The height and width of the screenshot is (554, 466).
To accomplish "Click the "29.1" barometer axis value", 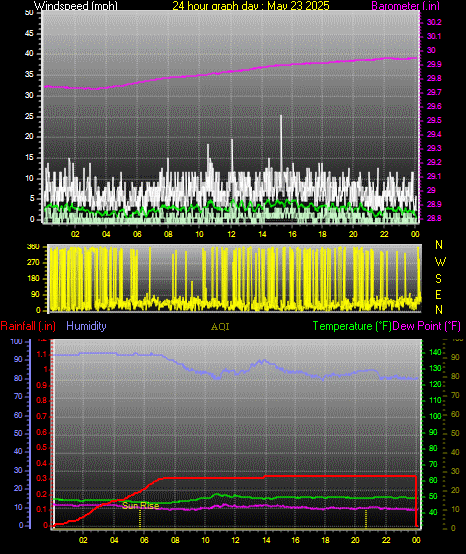I will pyautogui.click(x=434, y=176).
